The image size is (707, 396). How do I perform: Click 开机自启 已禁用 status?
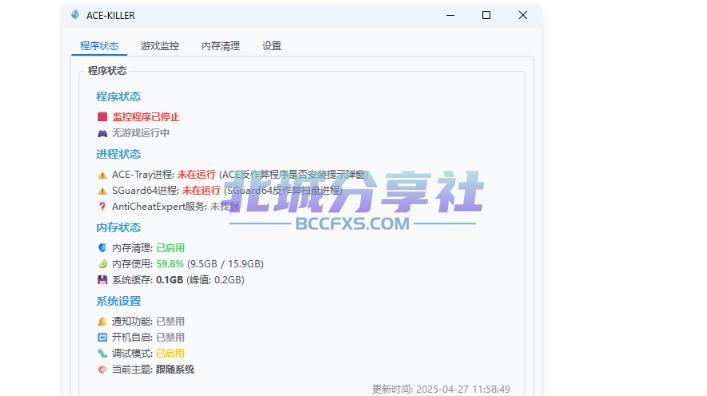[x=170, y=337]
